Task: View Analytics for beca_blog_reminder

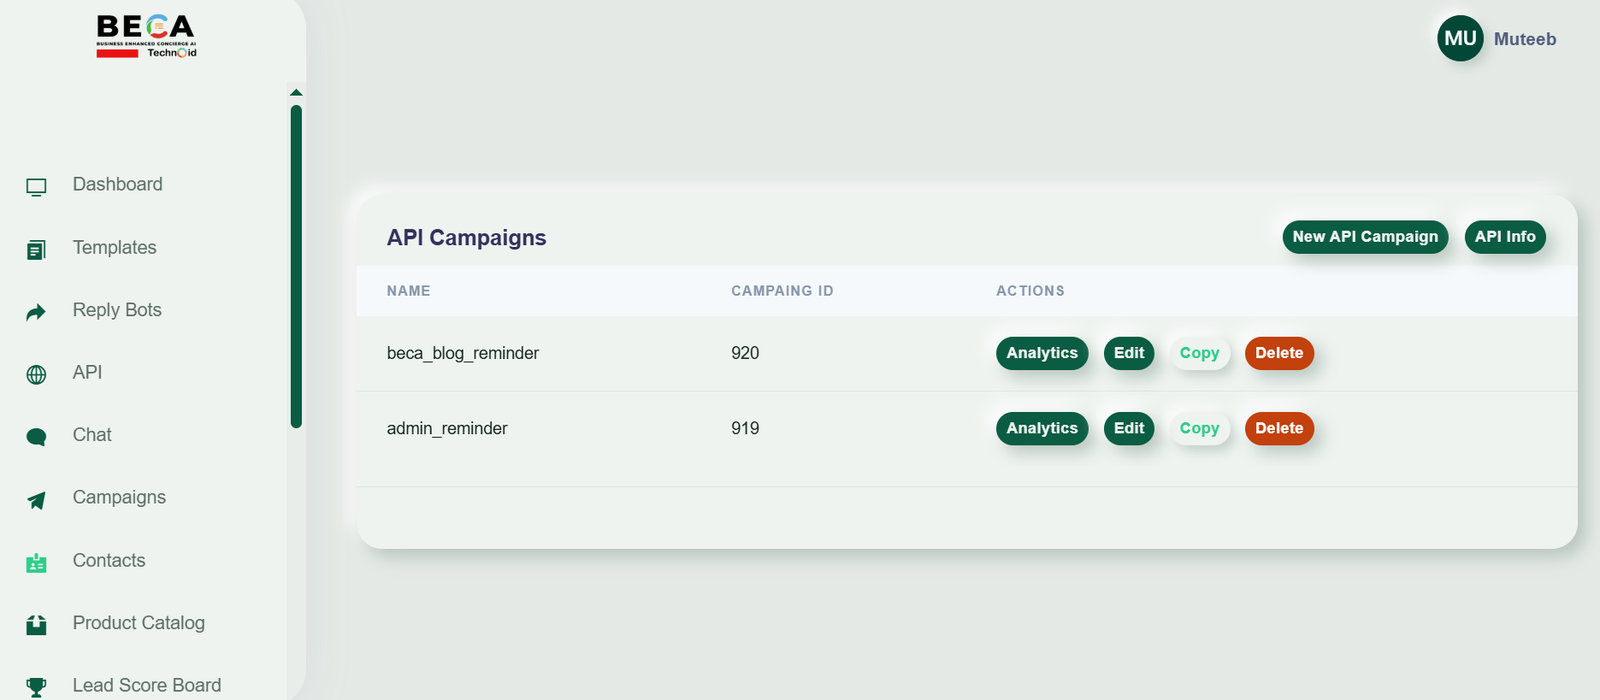Action: [1042, 353]
